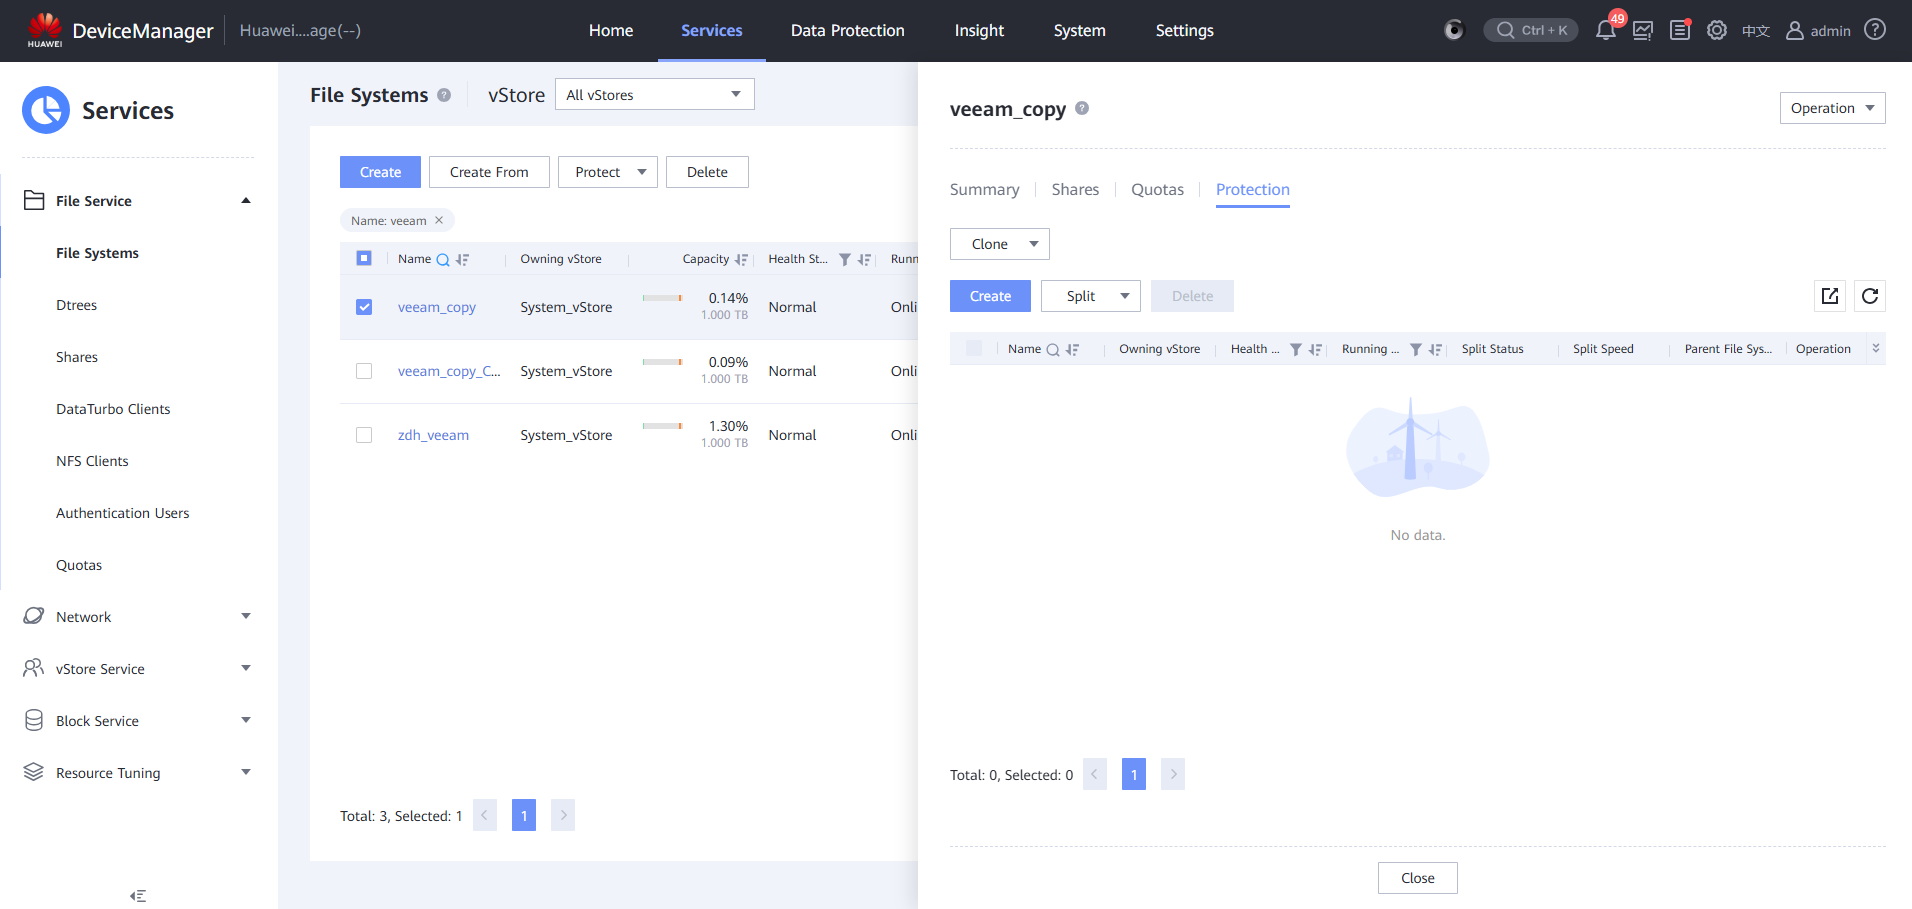Viewport: 1912px width, 909px height.
Task: Click the export icon beside refresh
Action: [x=1830, y=296]
